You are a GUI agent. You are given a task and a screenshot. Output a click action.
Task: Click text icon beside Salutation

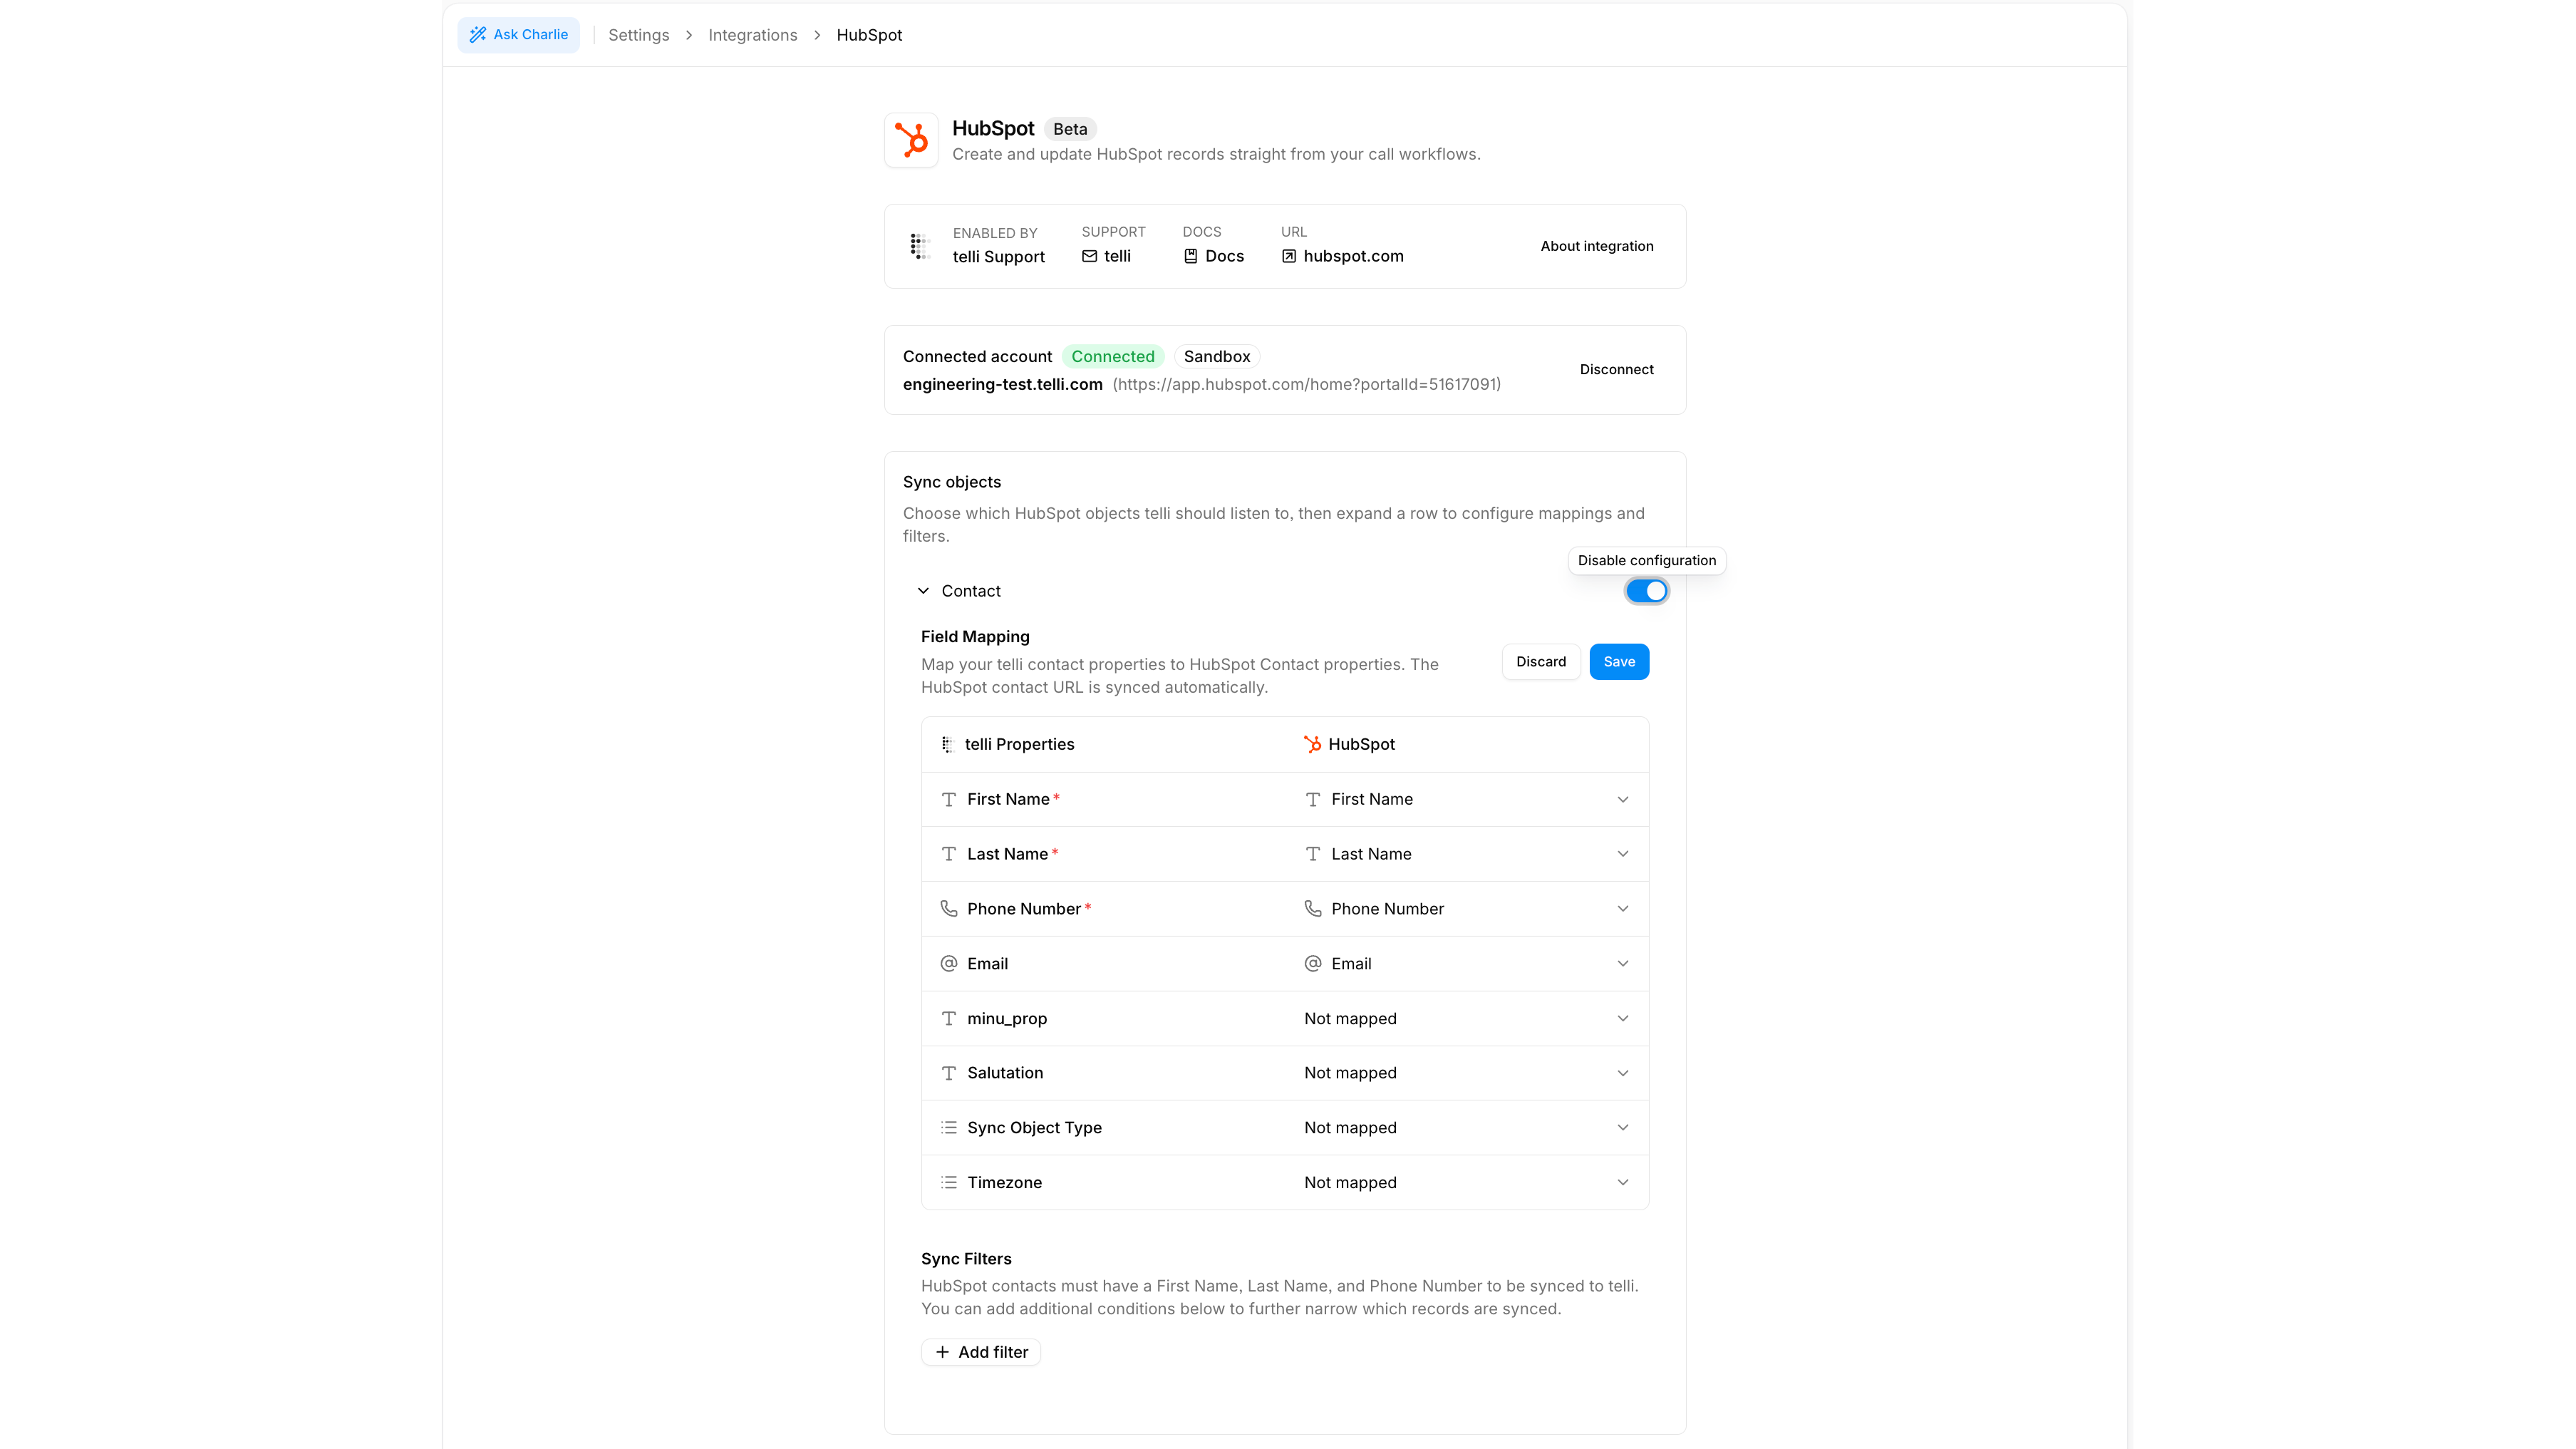tap(949, 1073)
